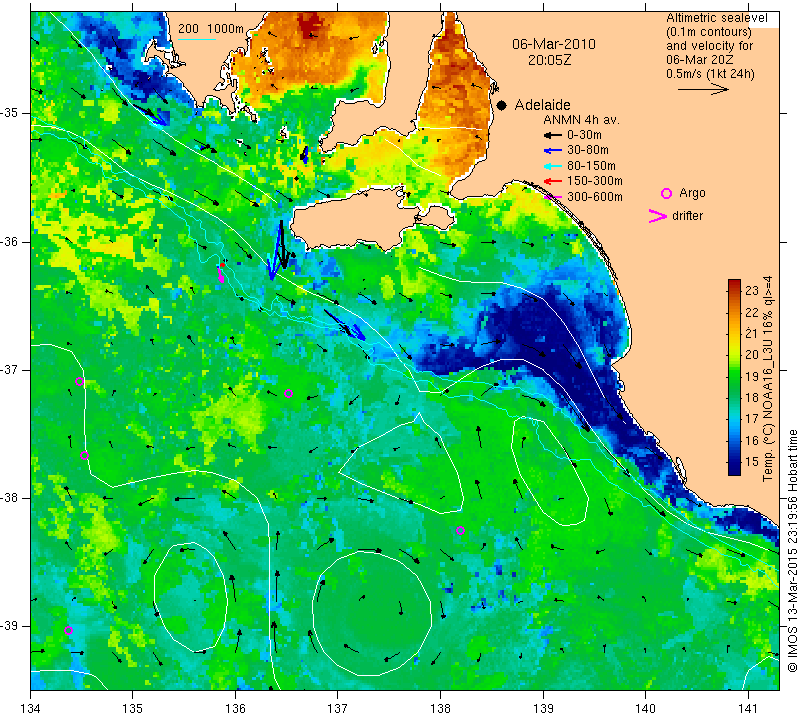
Task: Click the Argo float marker near 134.4E 39S
Action: pos(68,630)
